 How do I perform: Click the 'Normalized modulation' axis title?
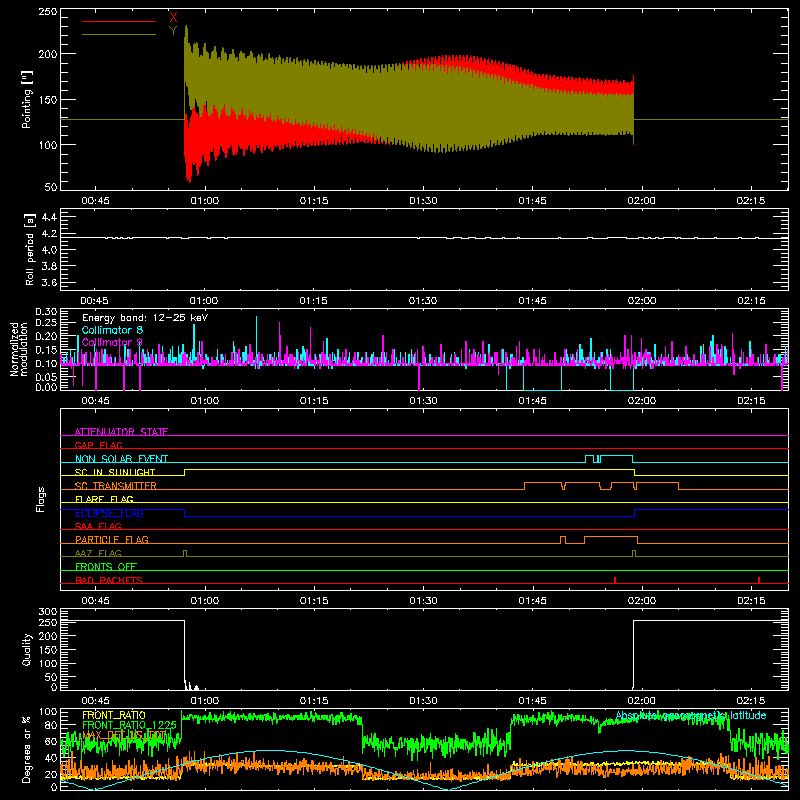[x=19, y=349]
